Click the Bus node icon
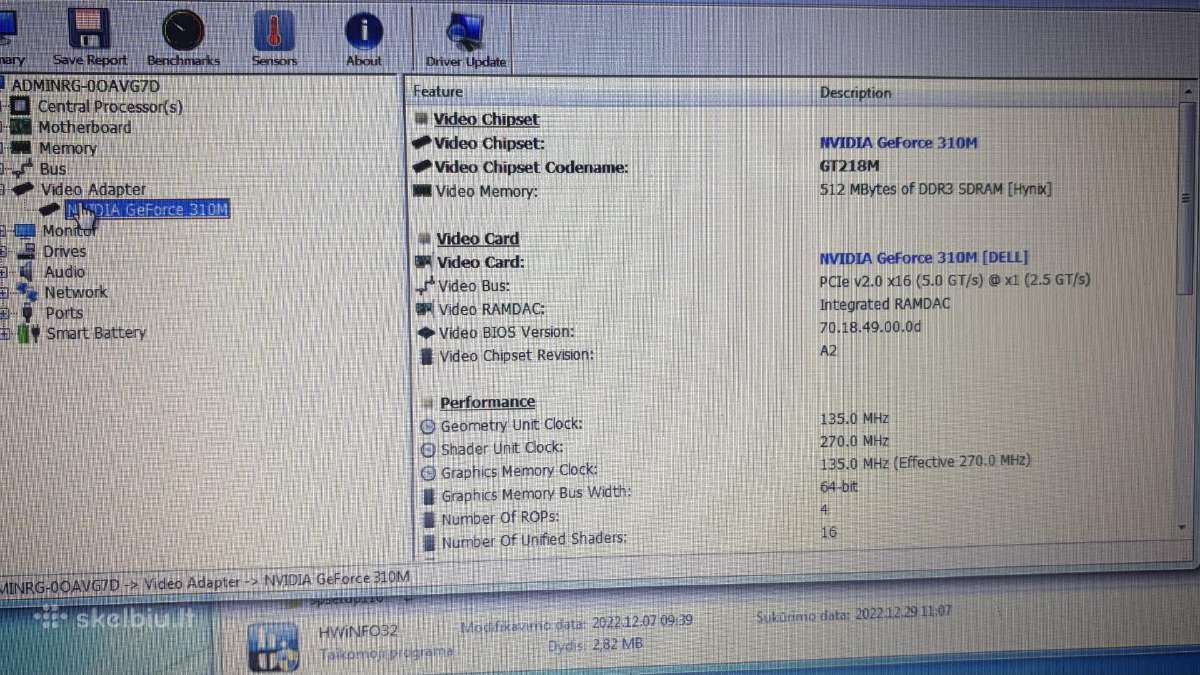The image size is (1200, 675). pyautogui.click(x=23, y=169)
